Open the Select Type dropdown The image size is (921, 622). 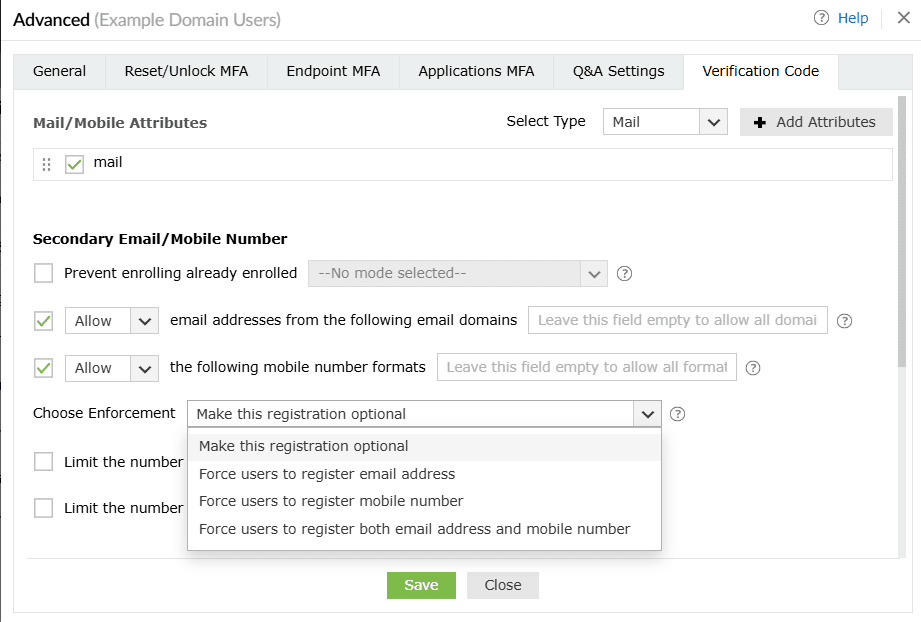tap(664, 121)
